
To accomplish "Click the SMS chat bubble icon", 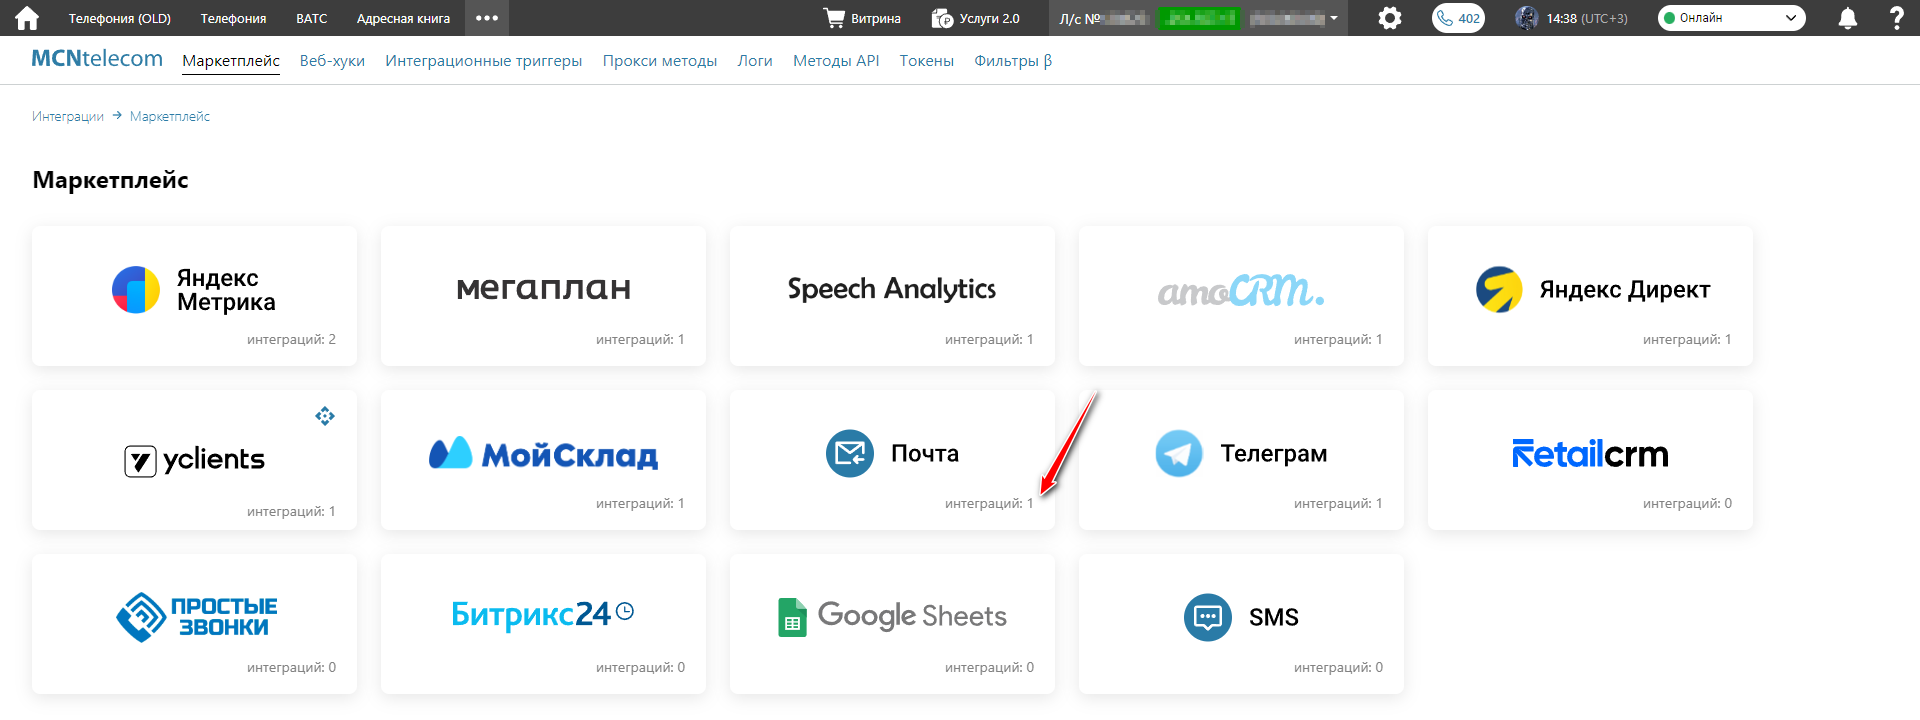I will tap(1208, 617).
